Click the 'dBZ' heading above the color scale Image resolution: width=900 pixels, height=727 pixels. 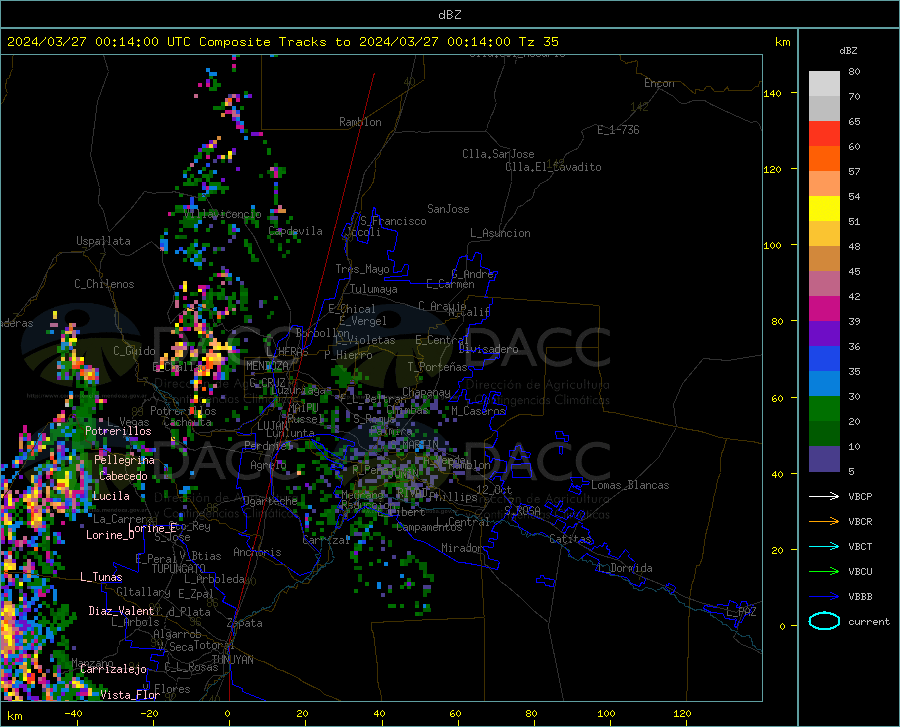pos(848,50)
